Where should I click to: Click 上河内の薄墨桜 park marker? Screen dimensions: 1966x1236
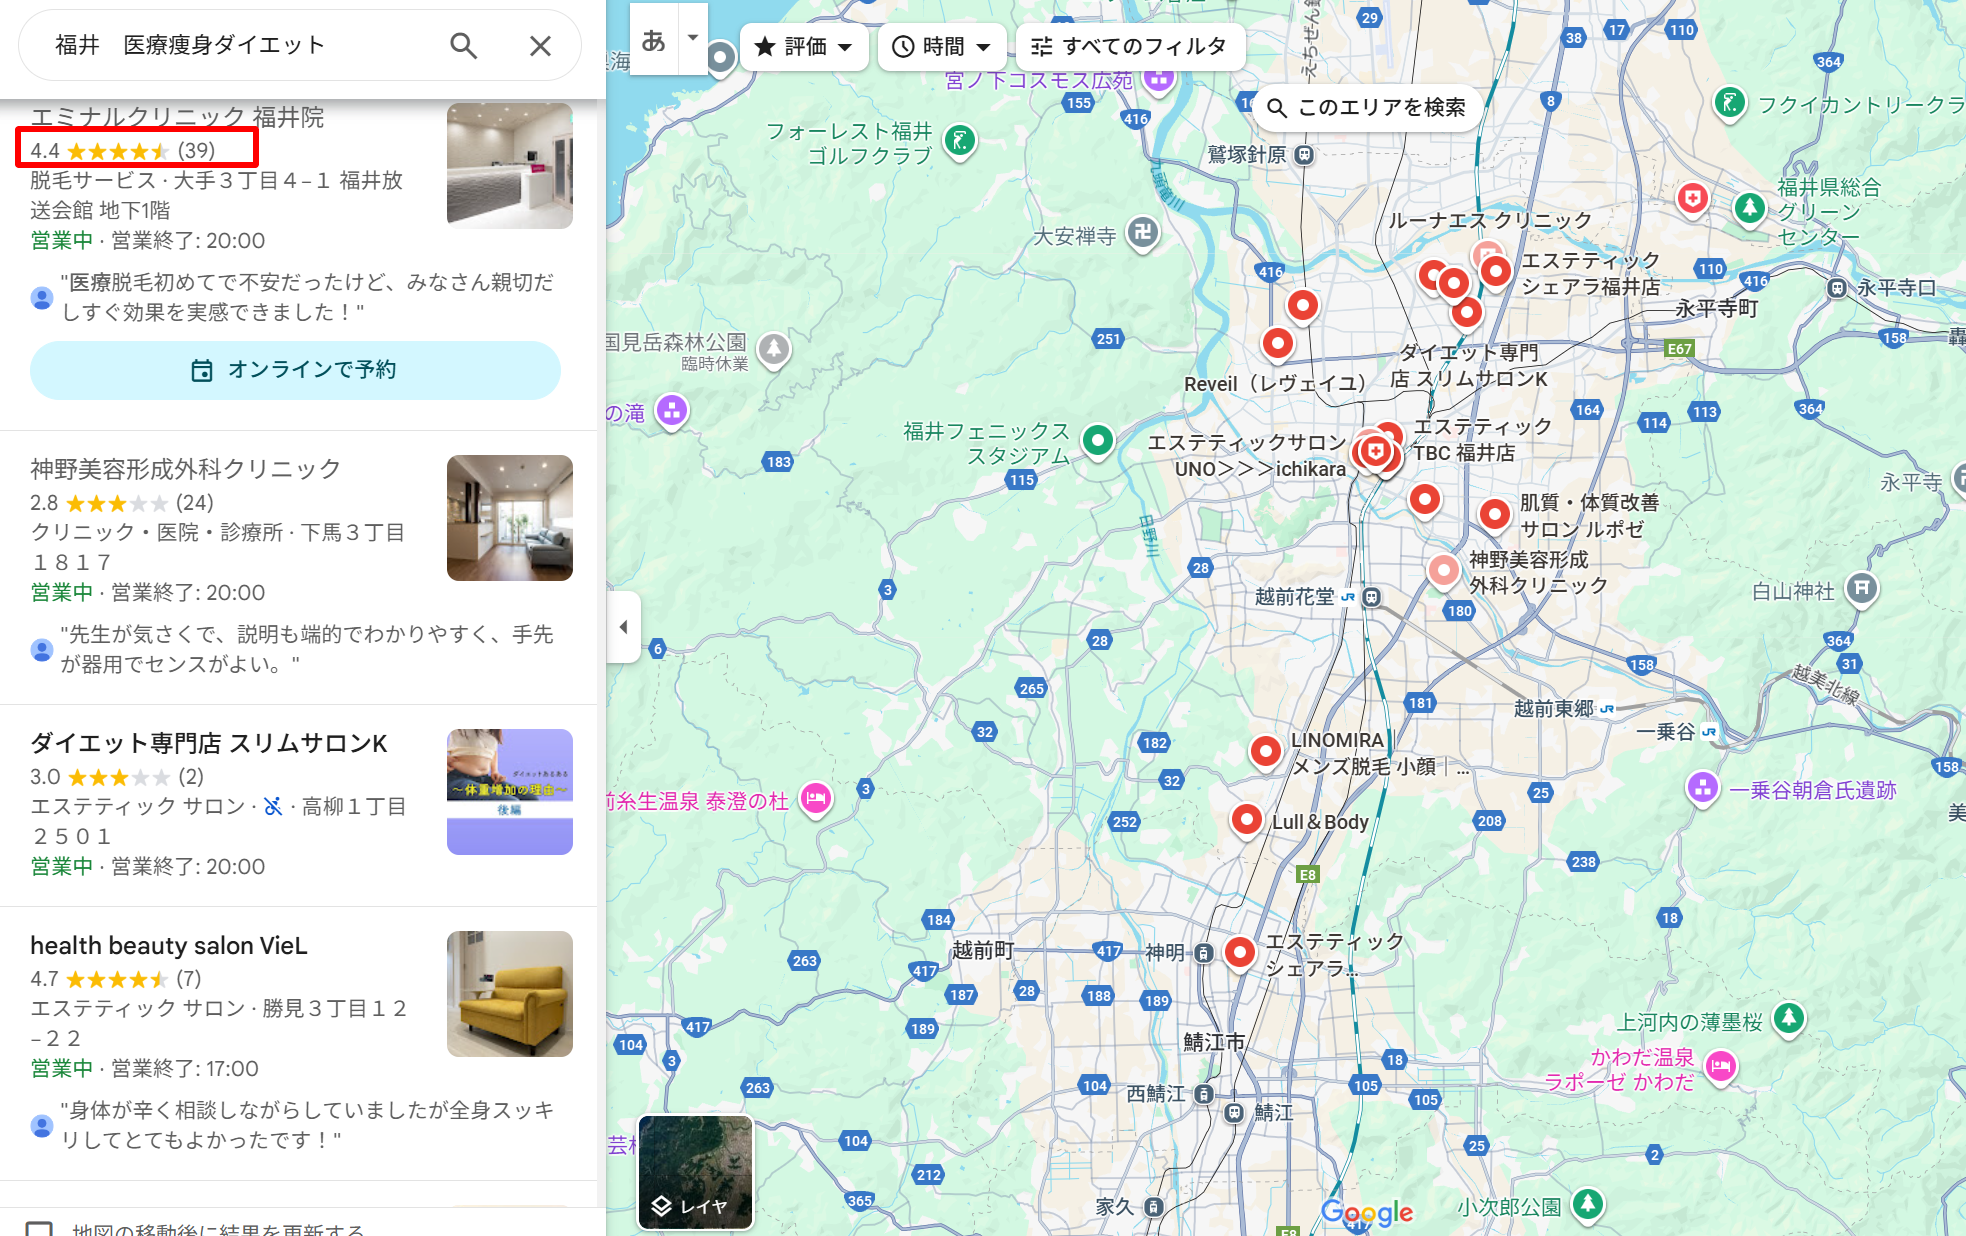[x=1789, y=1018]
